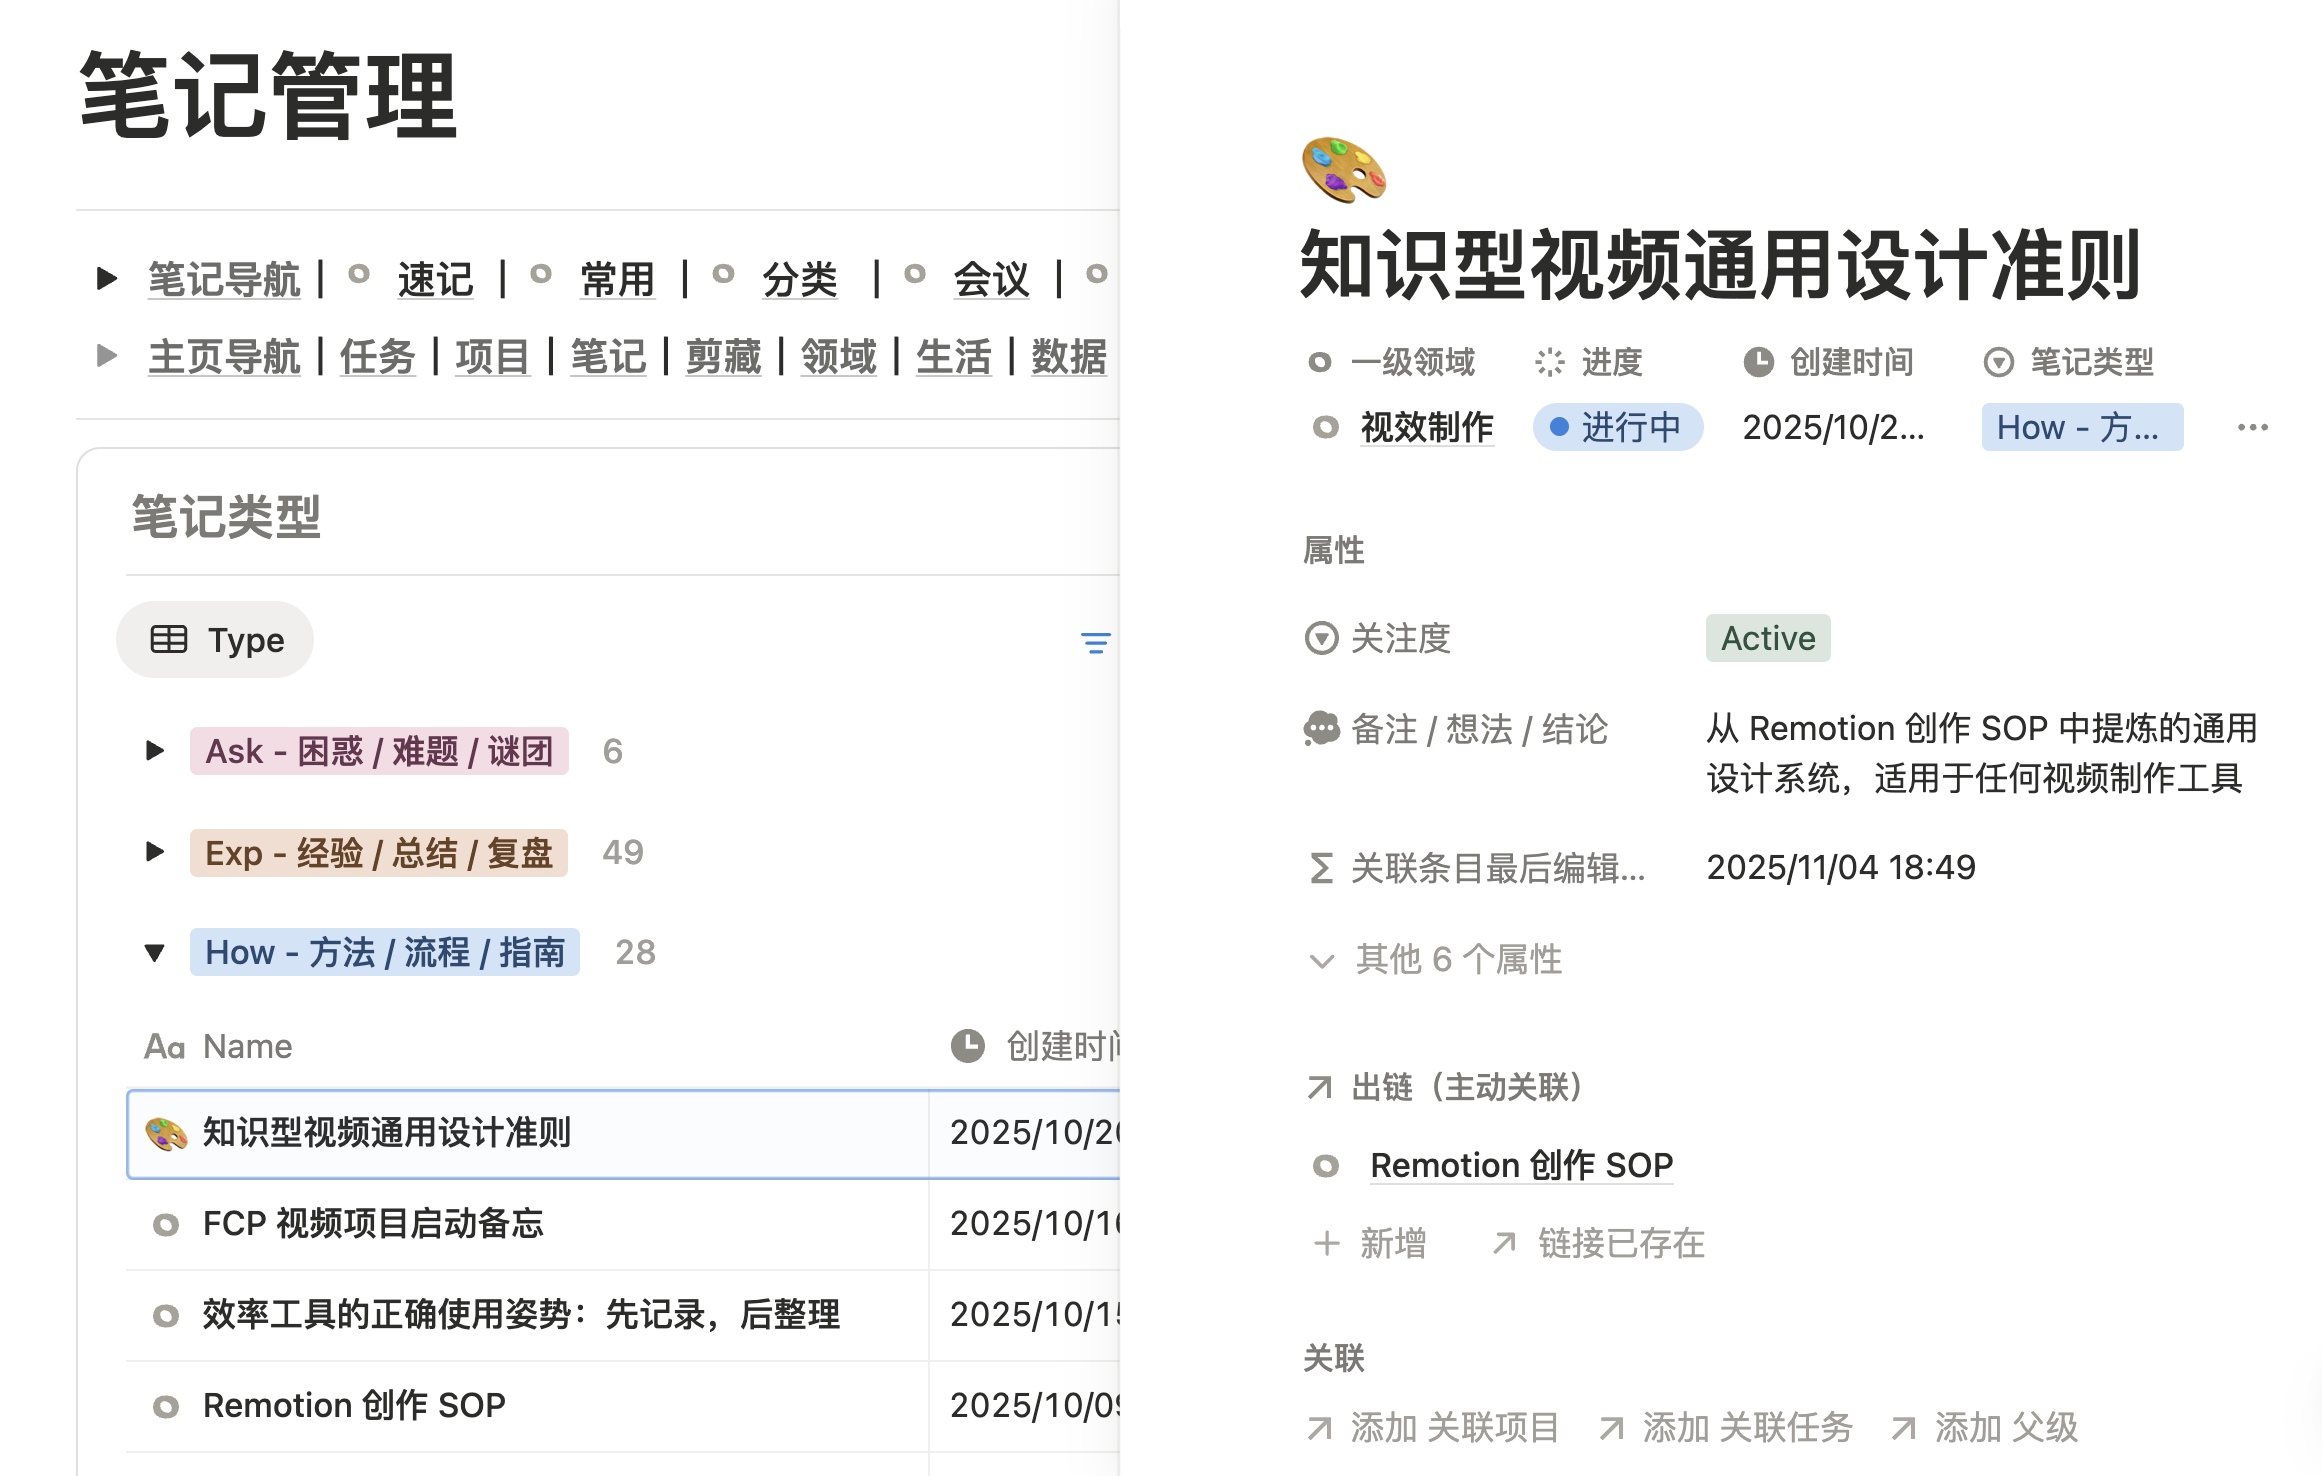The height and width of the screenshot is (1476, 2322).
Task: Expand the Exp - 经验 group
Action: [x=154, y=852]
